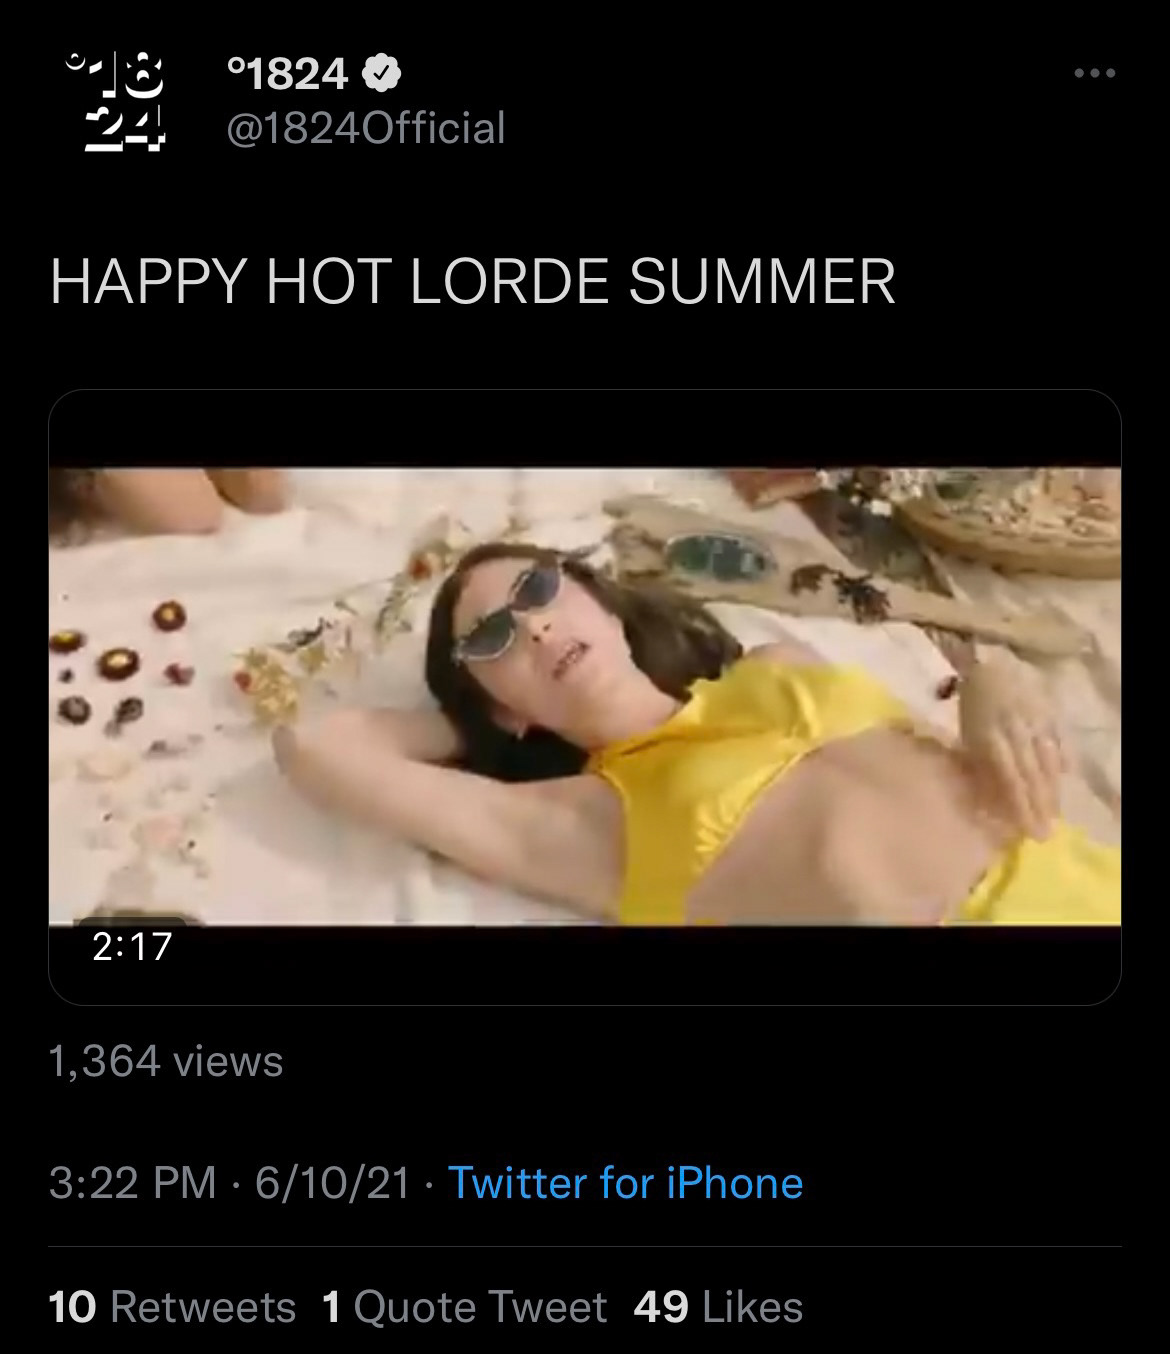Viewport: 1170px width, 1354px height.
Task: Select the HAPPY HOT LORDE SUMMER tweet text
Action: coord(472,281)
